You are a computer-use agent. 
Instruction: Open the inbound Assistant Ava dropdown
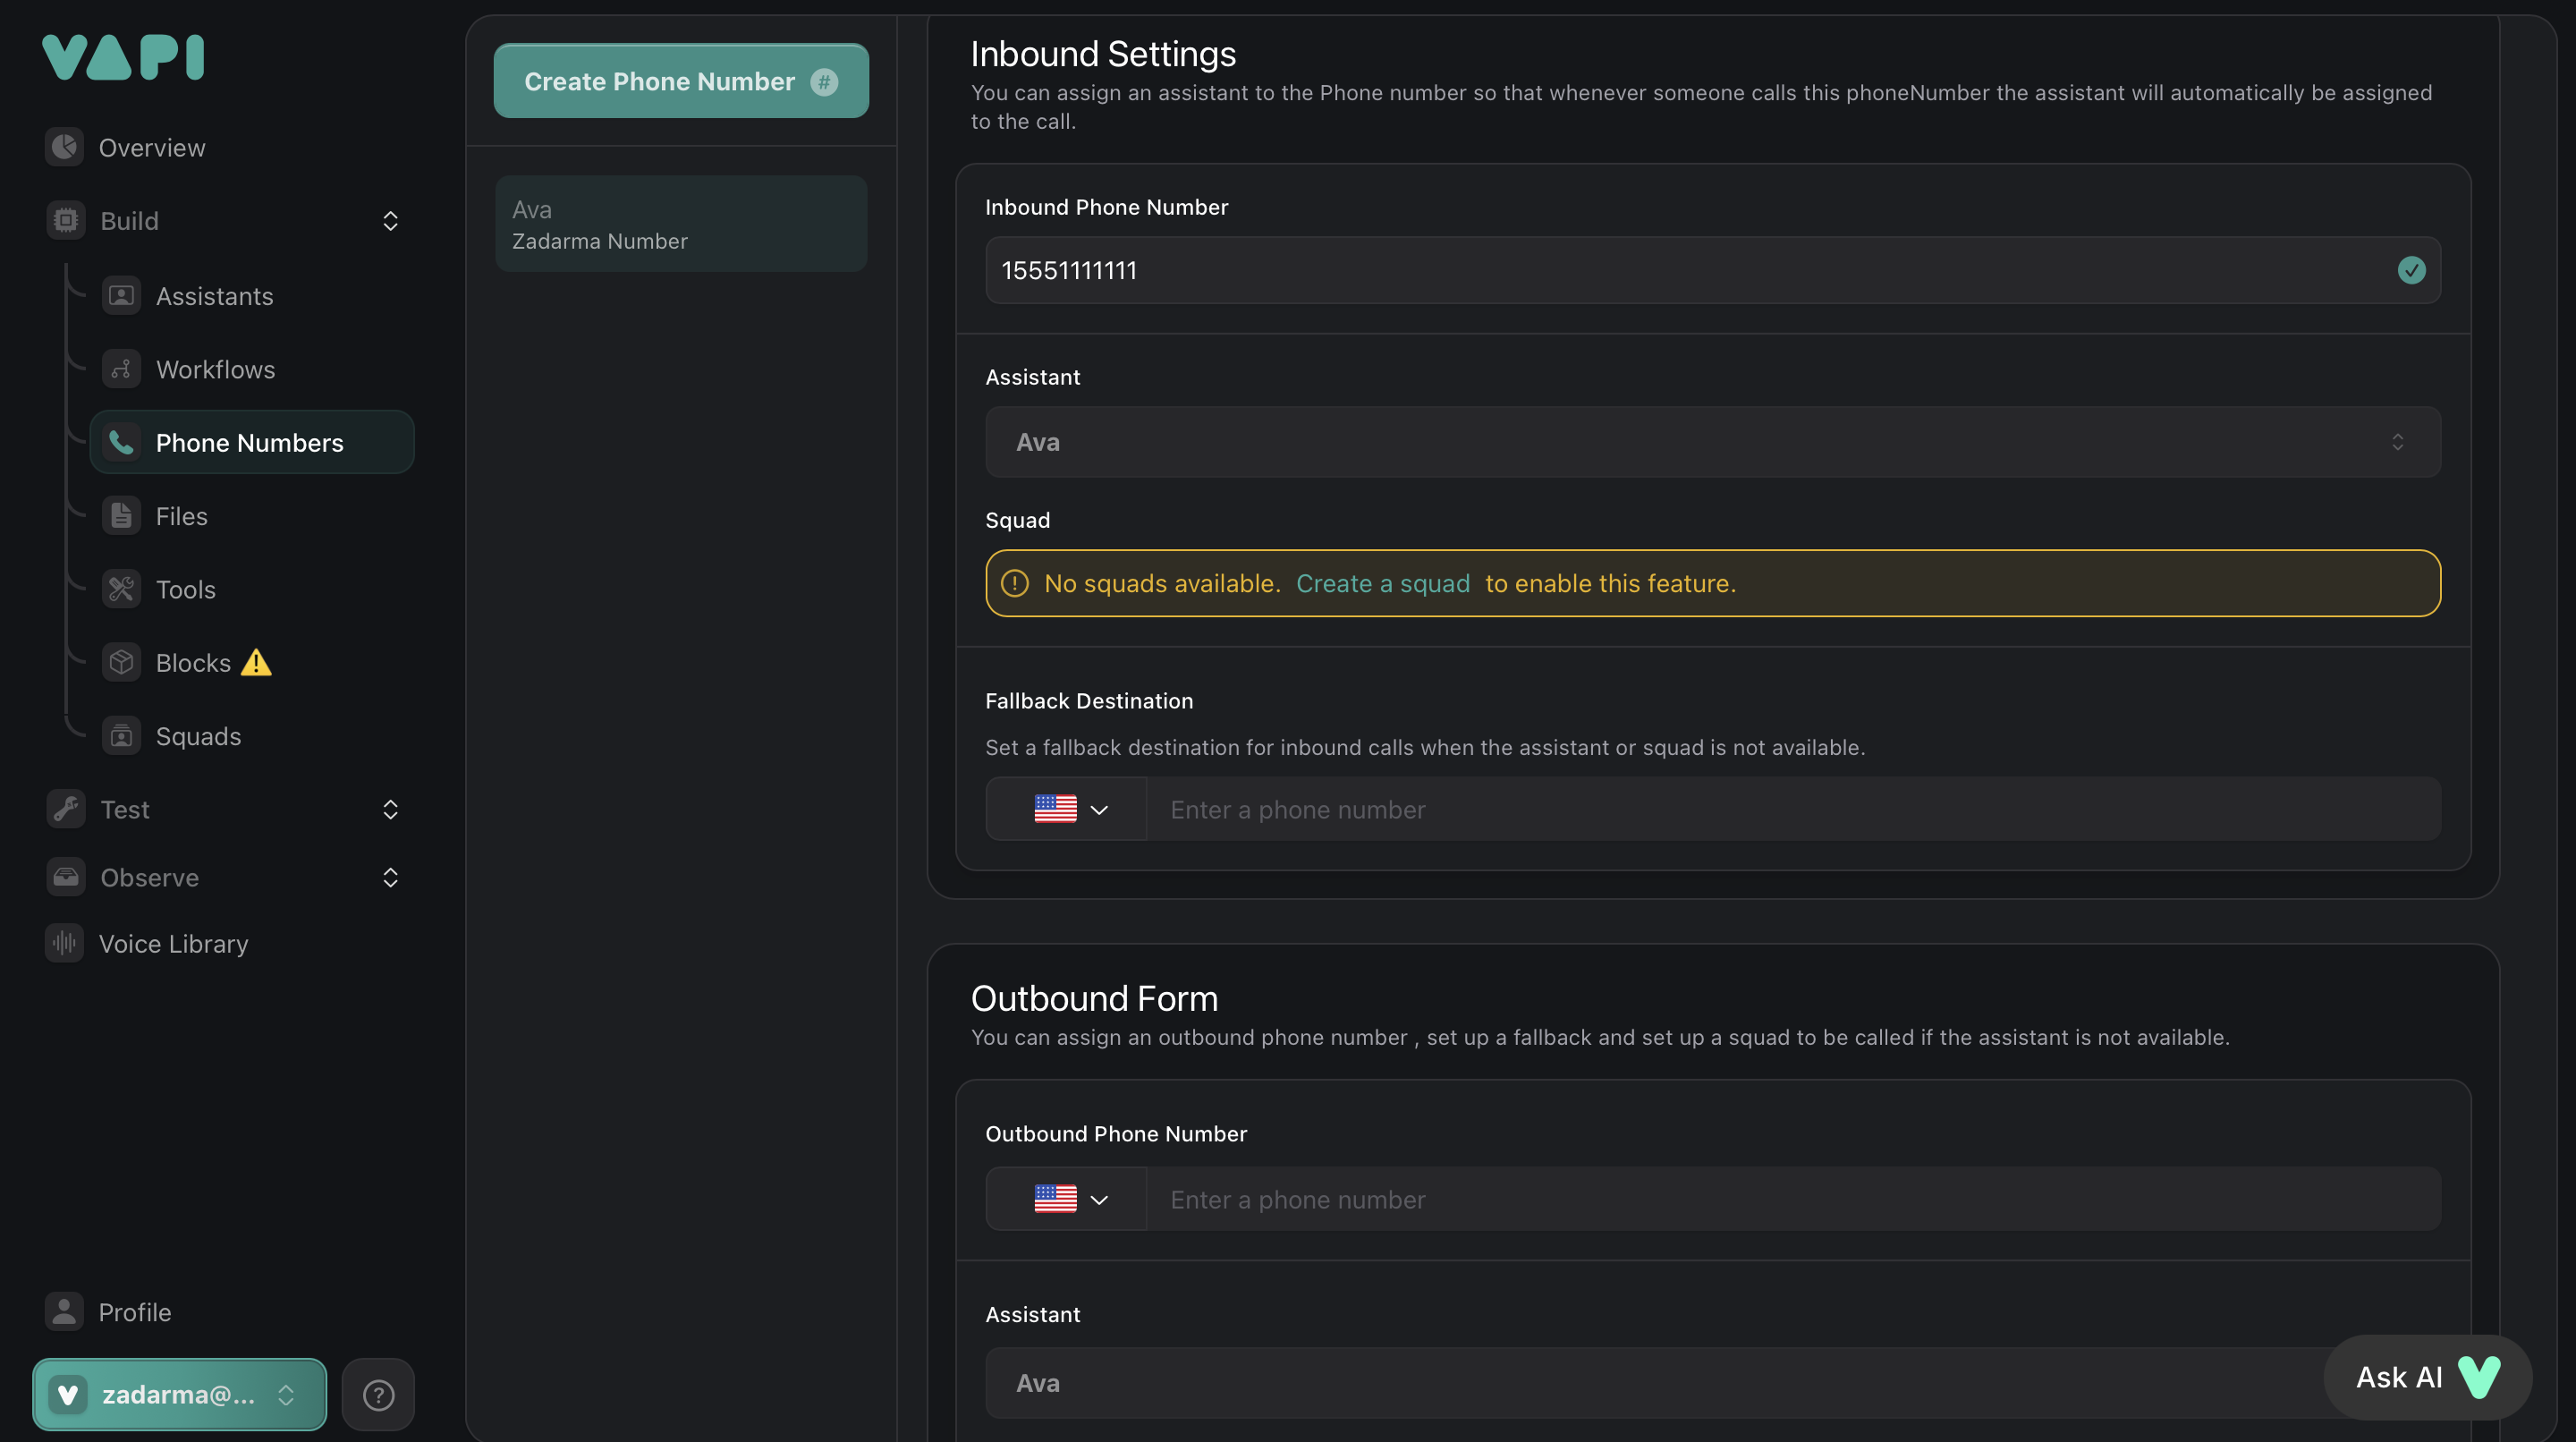[1712, 442]
